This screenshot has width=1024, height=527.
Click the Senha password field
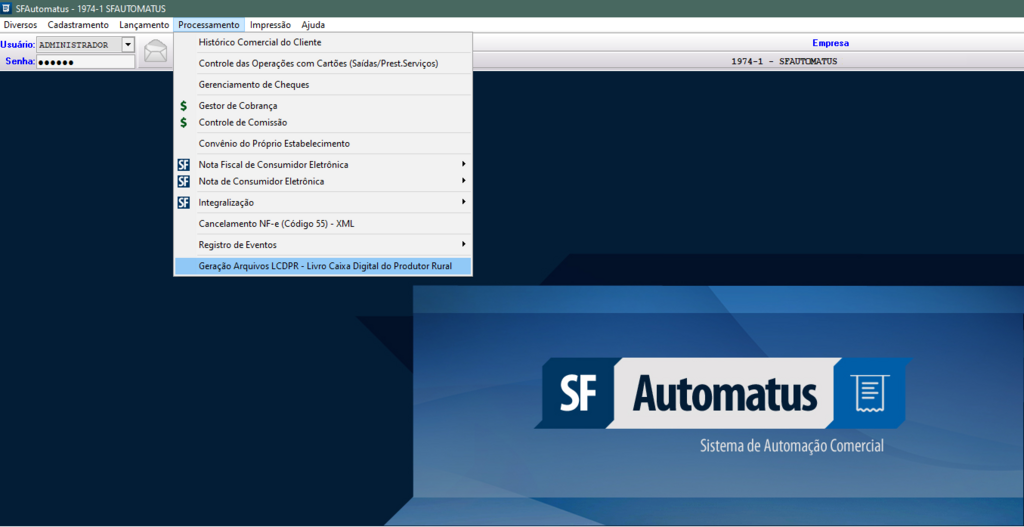click(85, 62)
